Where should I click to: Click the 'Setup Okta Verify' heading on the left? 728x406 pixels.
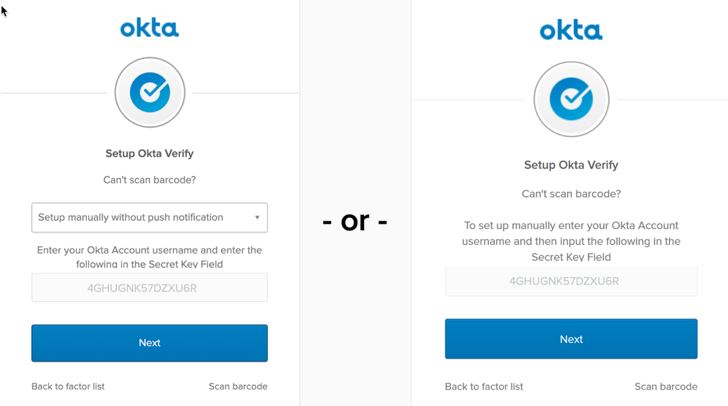pyautogui.click(x=149, y=154)
